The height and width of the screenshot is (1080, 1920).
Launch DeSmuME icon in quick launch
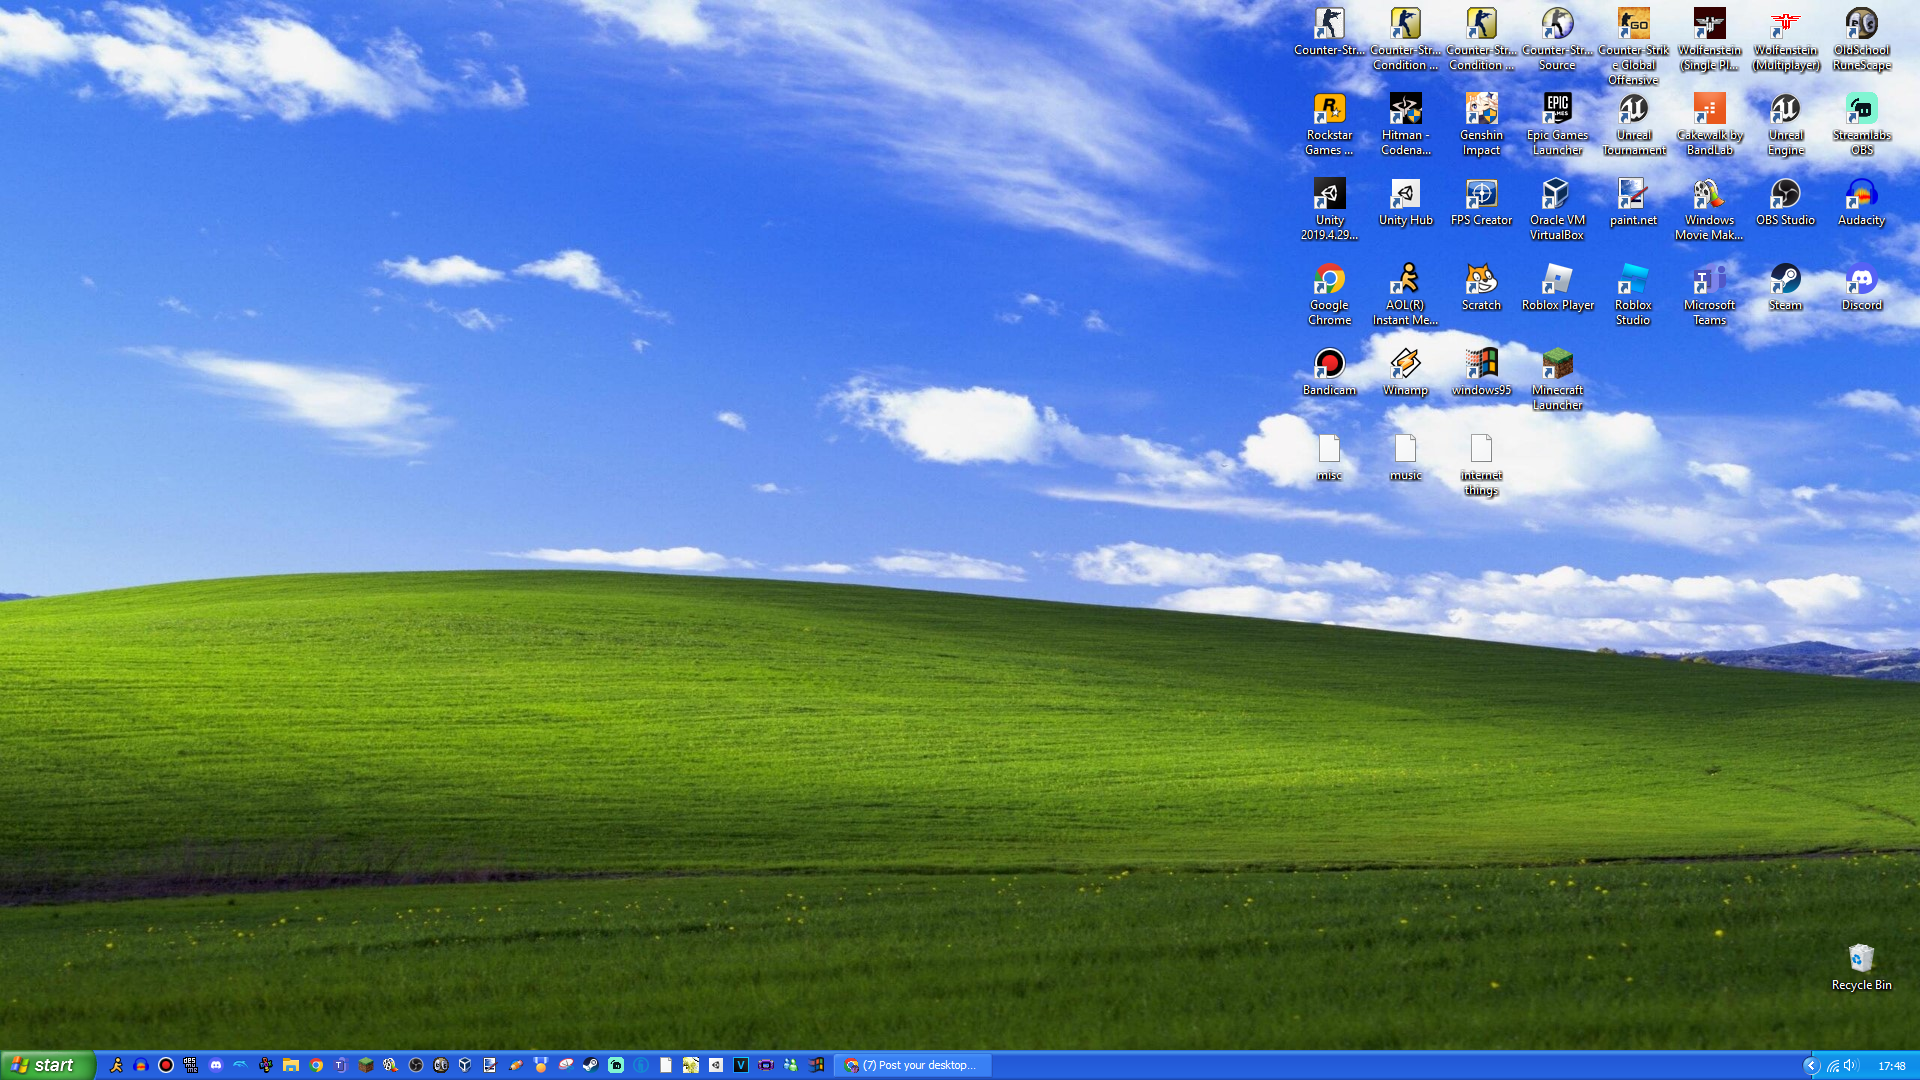(191, 1065)
